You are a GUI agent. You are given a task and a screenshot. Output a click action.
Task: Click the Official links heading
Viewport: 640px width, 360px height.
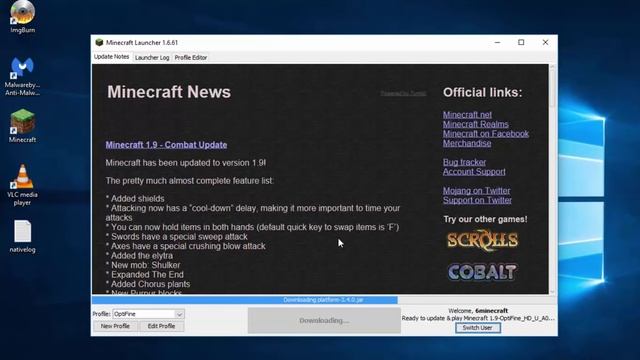pos(482,93)
